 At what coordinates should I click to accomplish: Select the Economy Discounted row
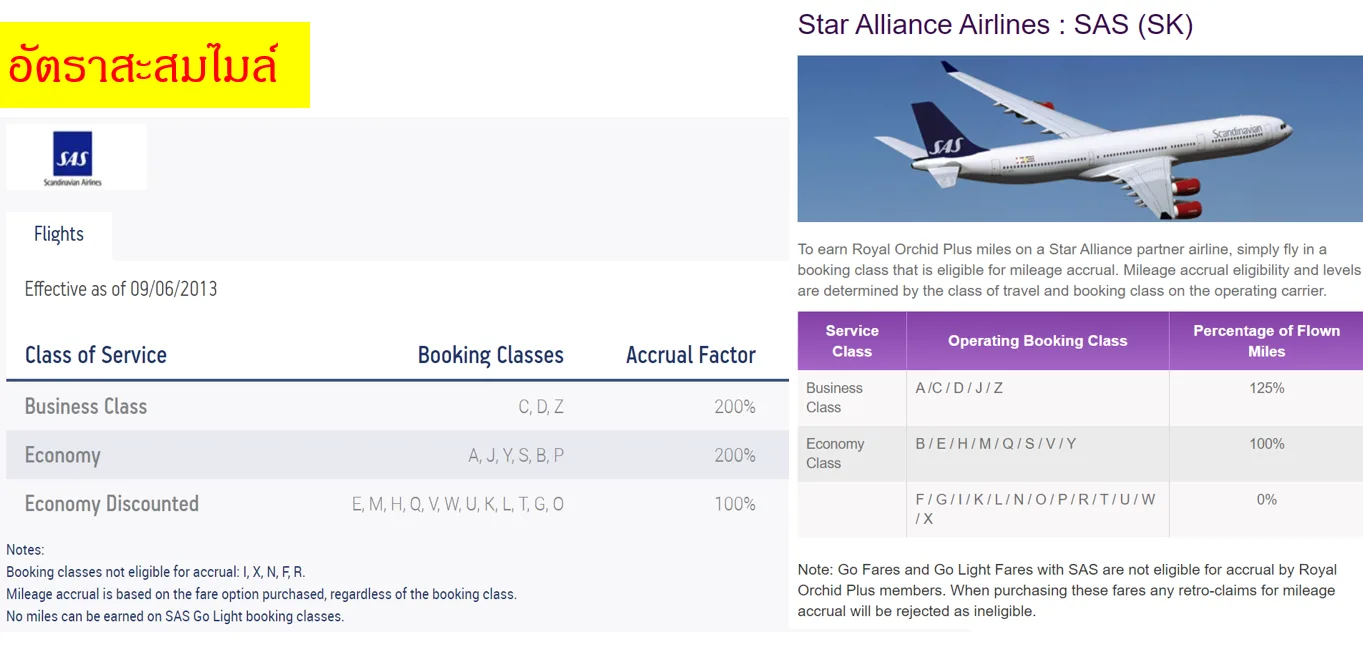(397, 504)
